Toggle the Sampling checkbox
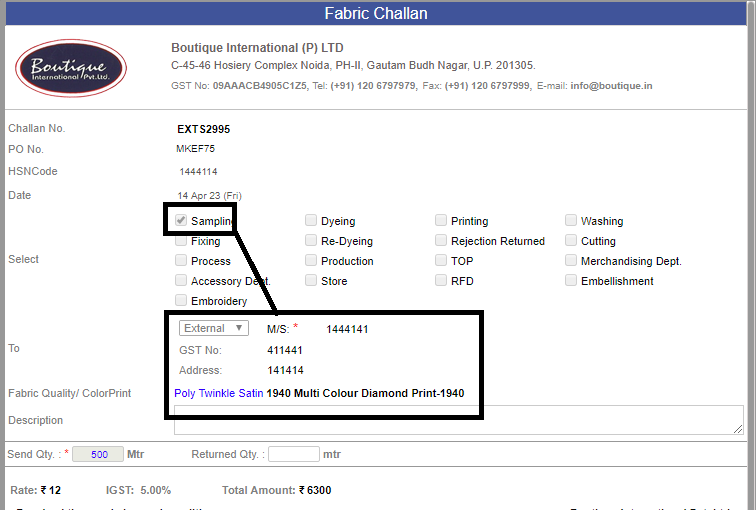 (x=181, y=220)
